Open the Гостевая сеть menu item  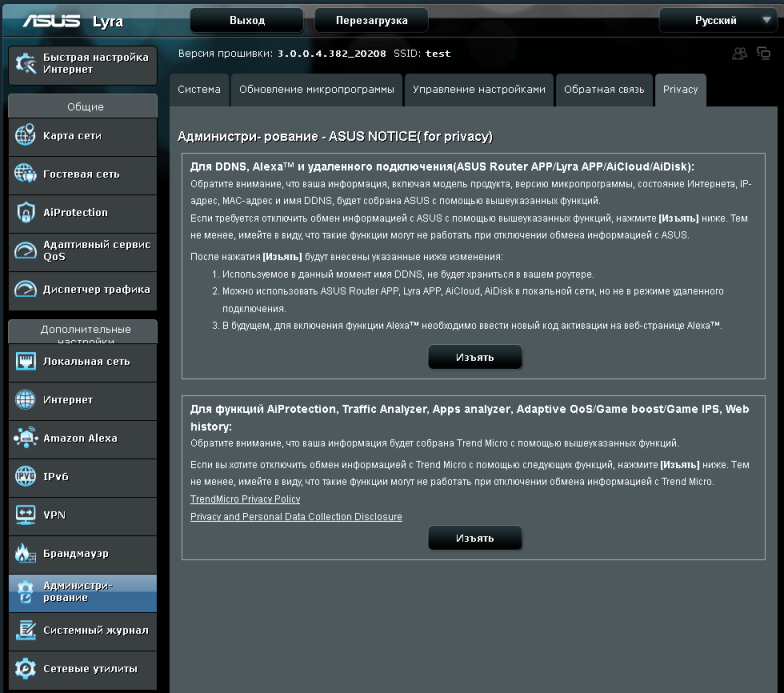click(83, 174)
